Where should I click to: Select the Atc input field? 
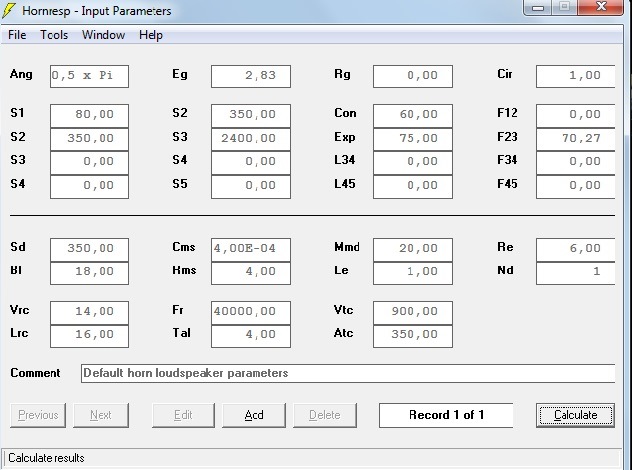(x=413, y=336)
